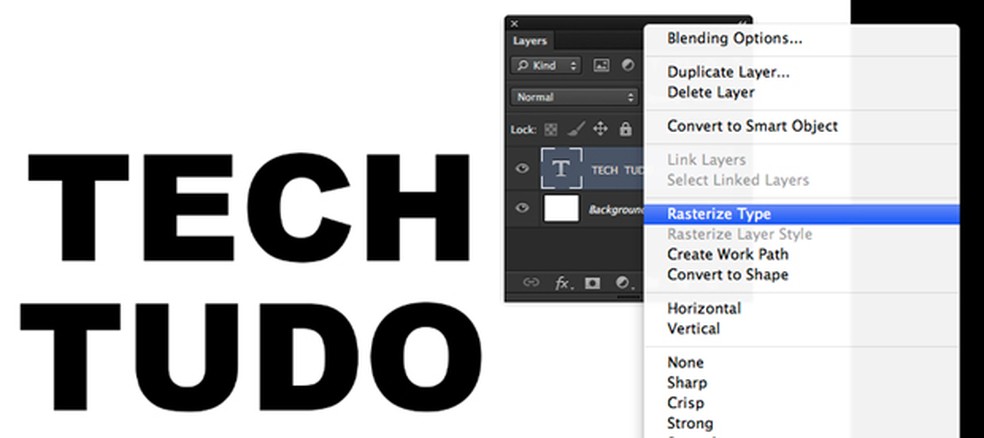Choose Blending Options in context menu
The height and width of the screenshot is (438, 984).
click(734, 38)
